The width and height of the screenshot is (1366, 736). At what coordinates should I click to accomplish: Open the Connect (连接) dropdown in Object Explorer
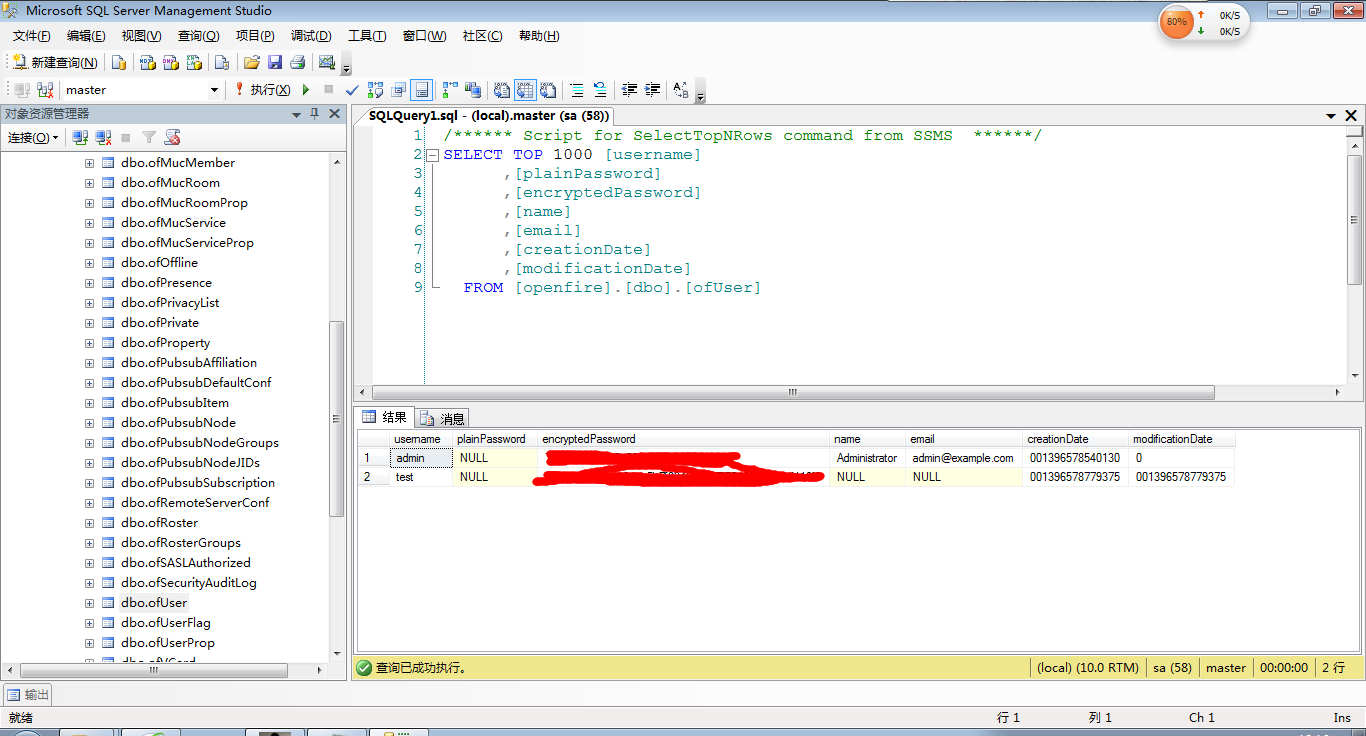pos(33,138)
